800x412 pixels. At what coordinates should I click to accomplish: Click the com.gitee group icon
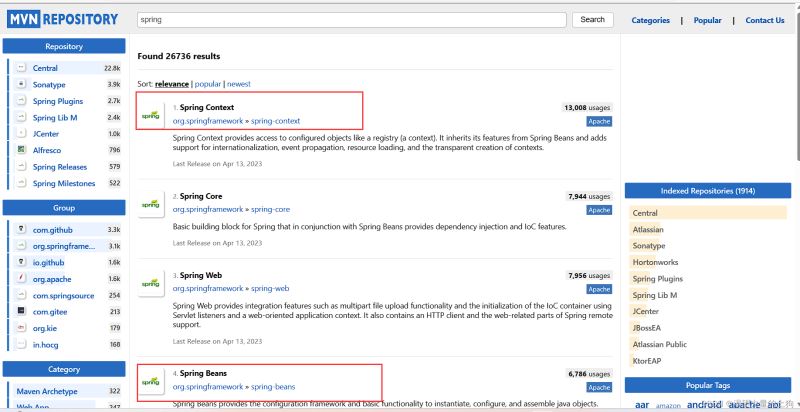click(x=21, y=311)
